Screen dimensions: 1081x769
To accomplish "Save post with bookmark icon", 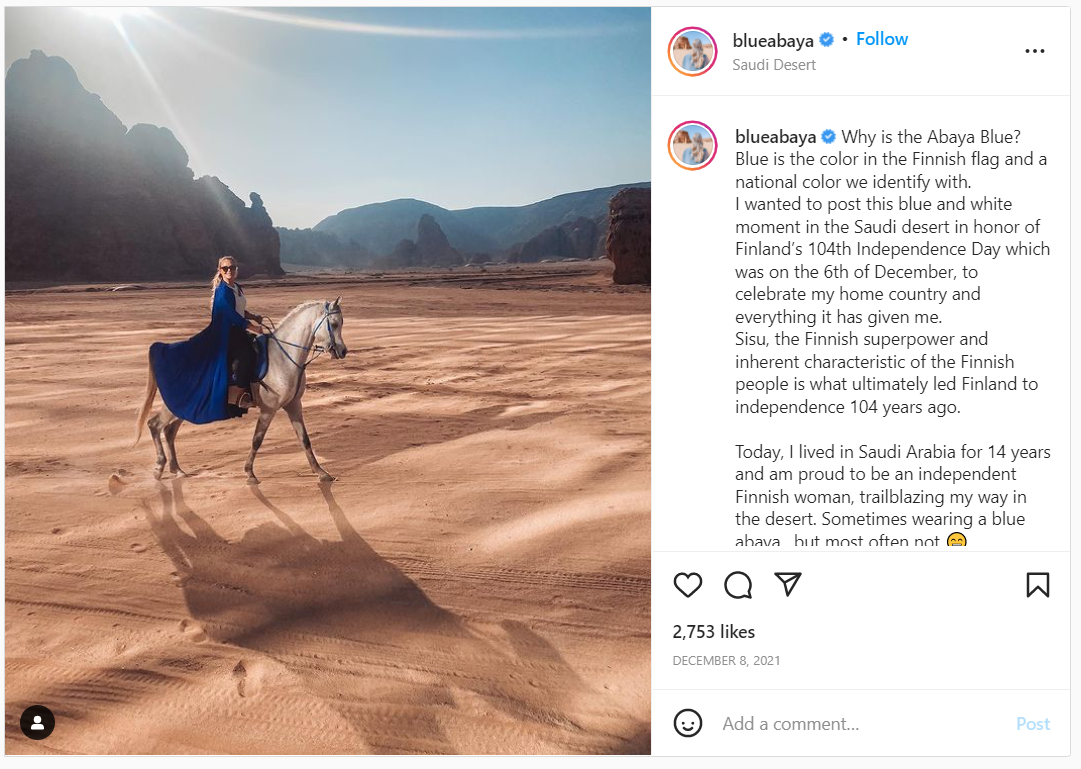I will point(1038,585).
